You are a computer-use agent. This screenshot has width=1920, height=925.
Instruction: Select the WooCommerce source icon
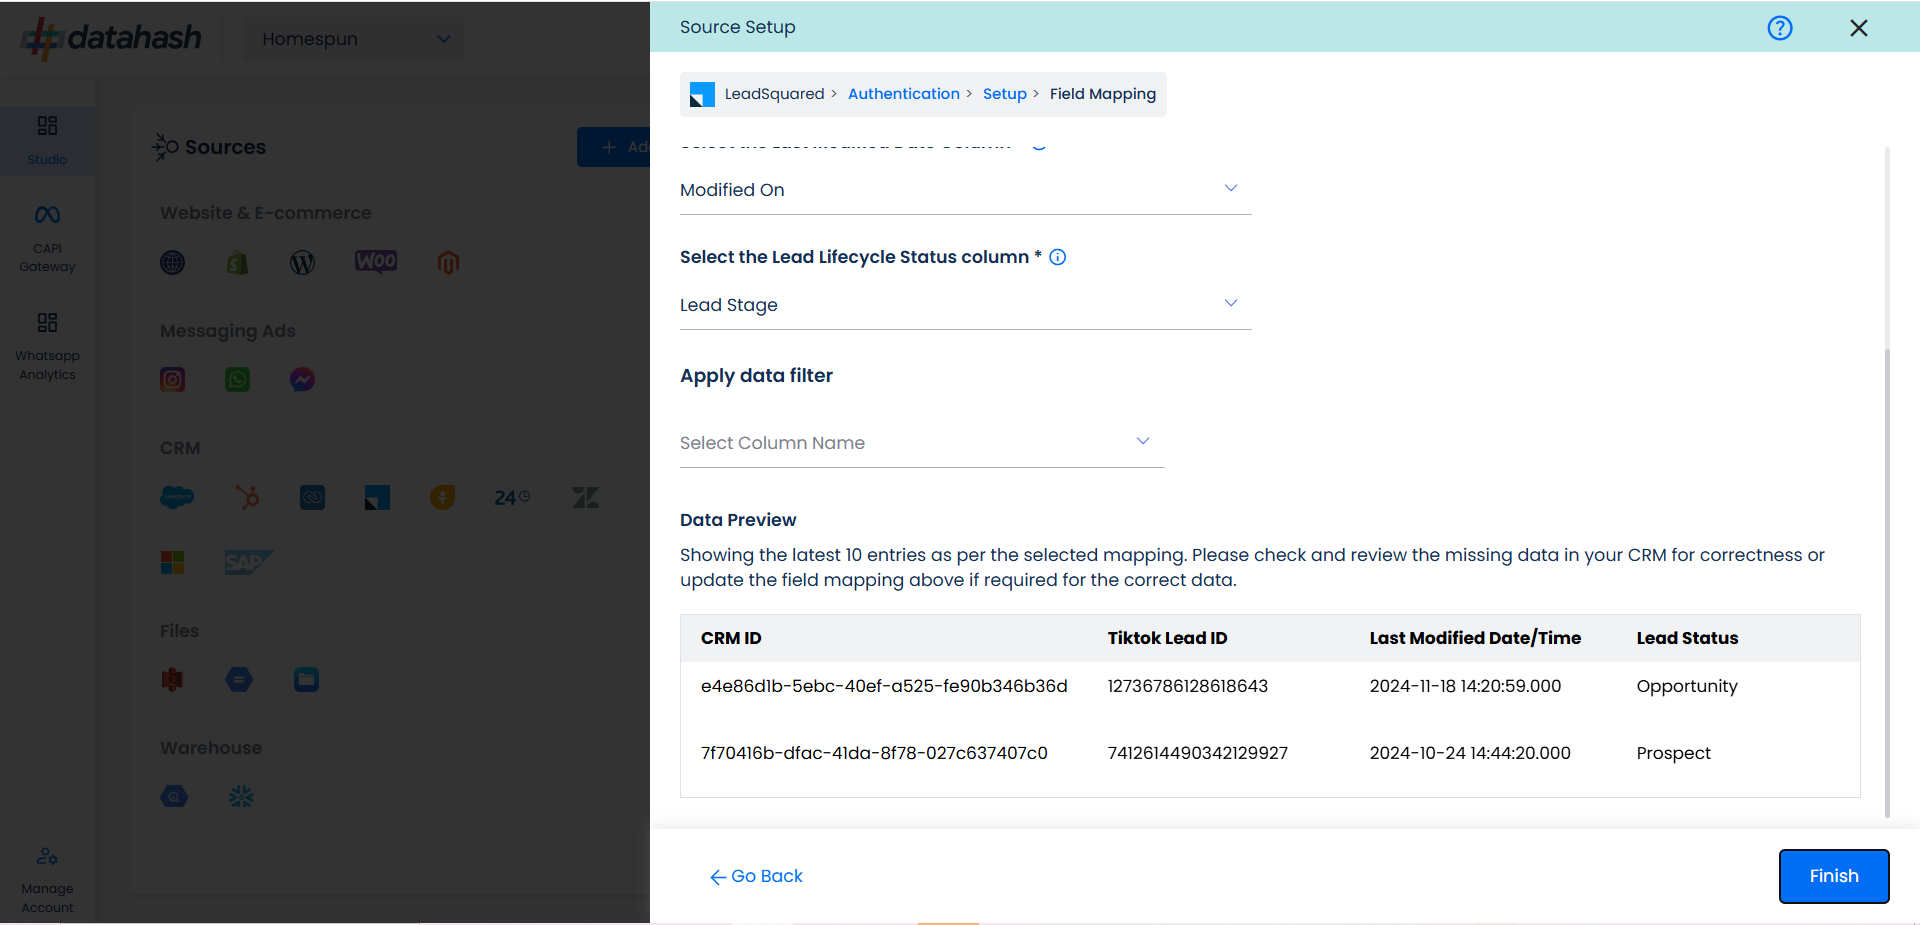376,261
